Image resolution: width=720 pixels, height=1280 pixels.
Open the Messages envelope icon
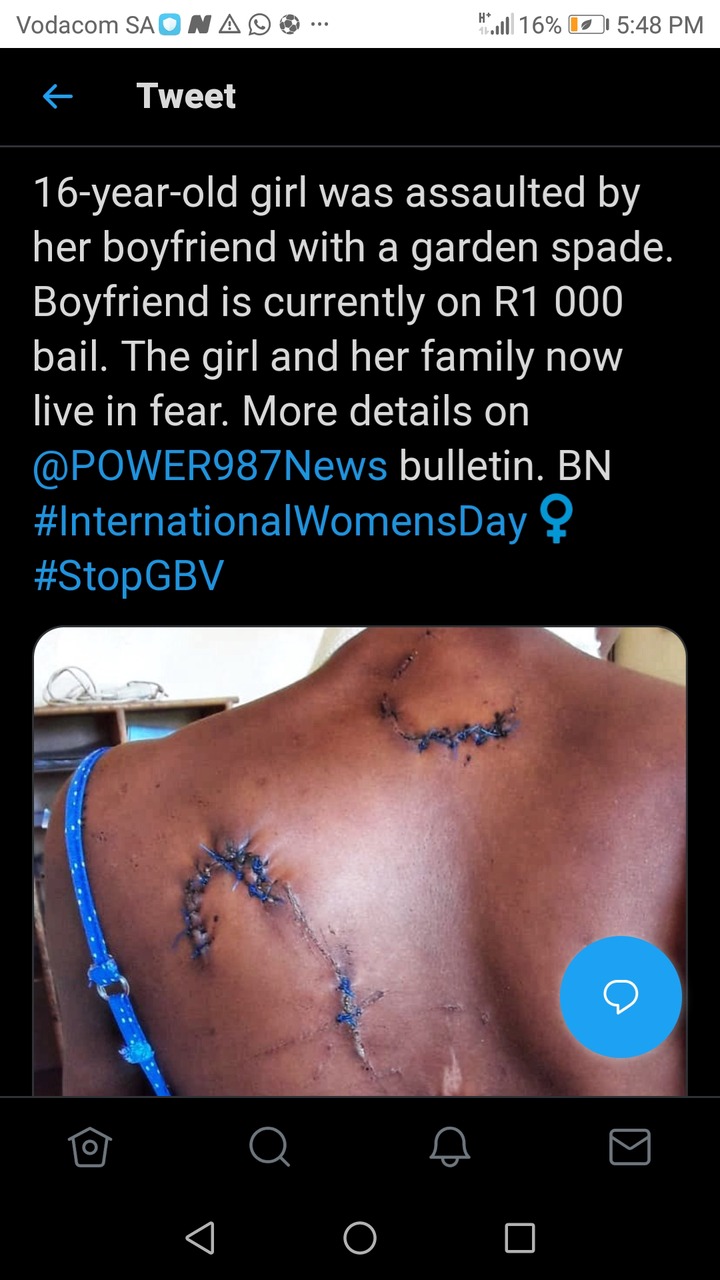tap(630, 1147)
